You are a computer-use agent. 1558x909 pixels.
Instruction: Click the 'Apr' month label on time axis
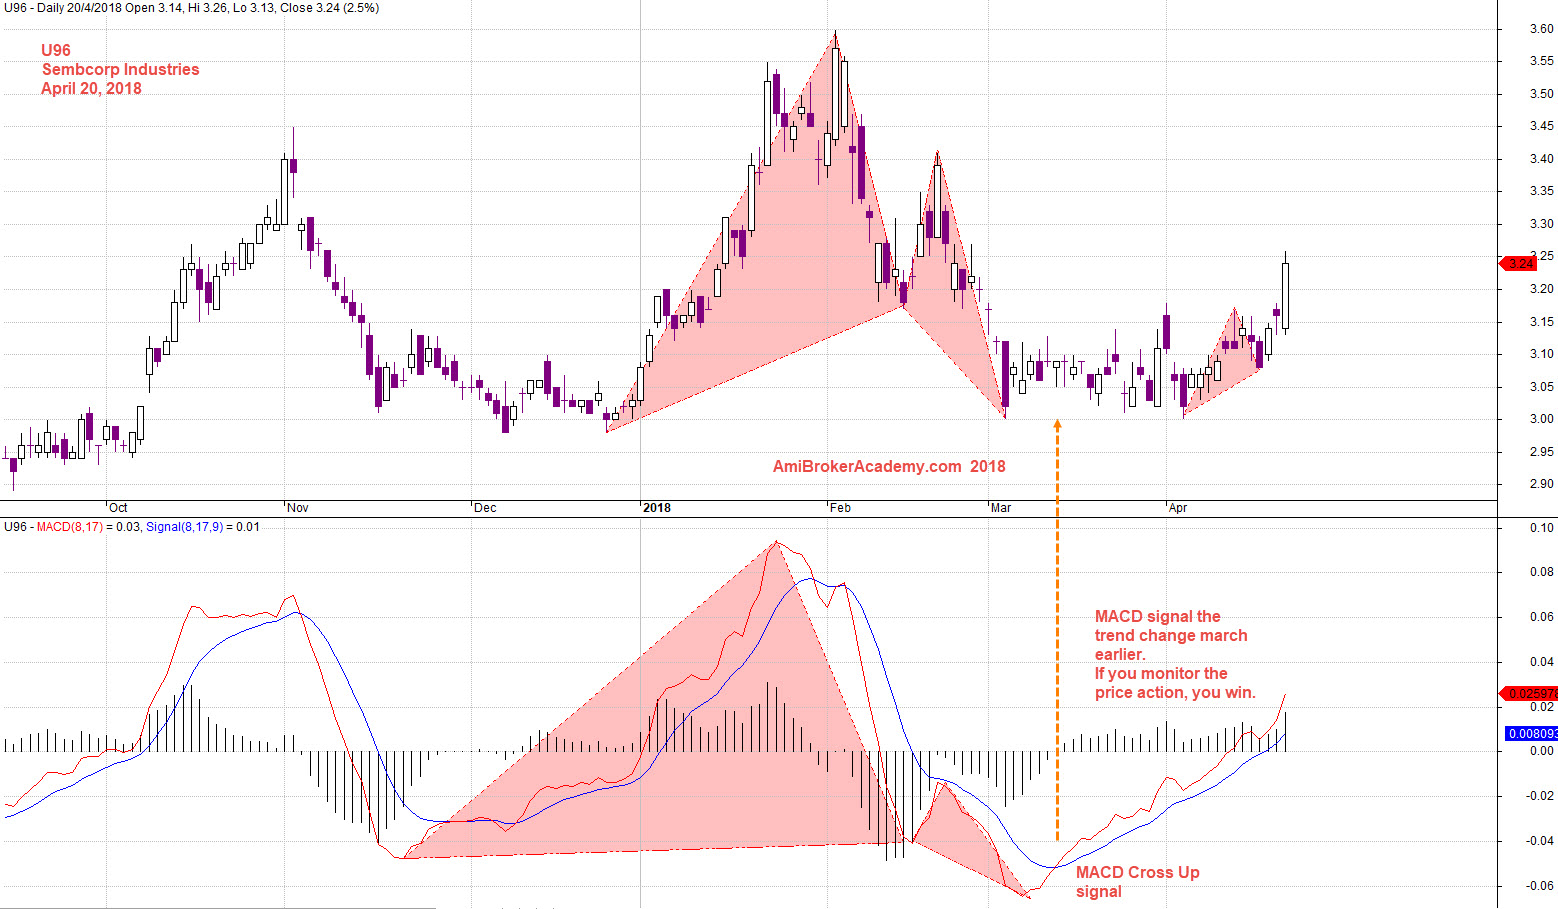pos(1178,508)
